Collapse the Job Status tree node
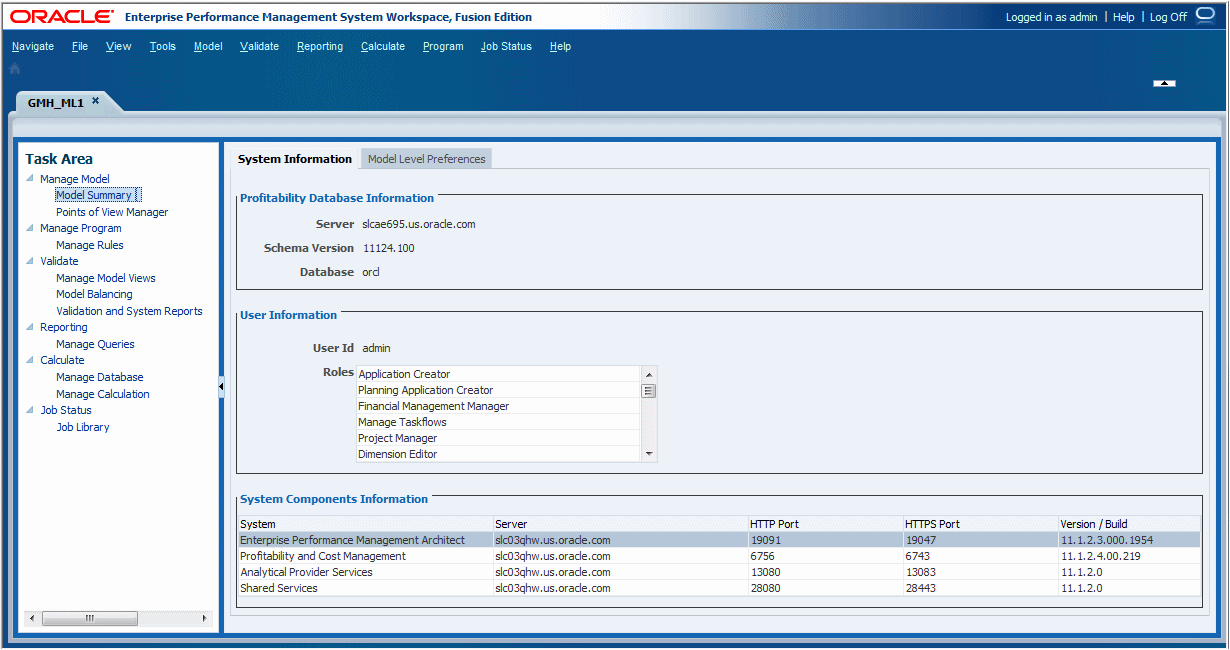The width and height of the screenshot is (1230, 650). 30,410
